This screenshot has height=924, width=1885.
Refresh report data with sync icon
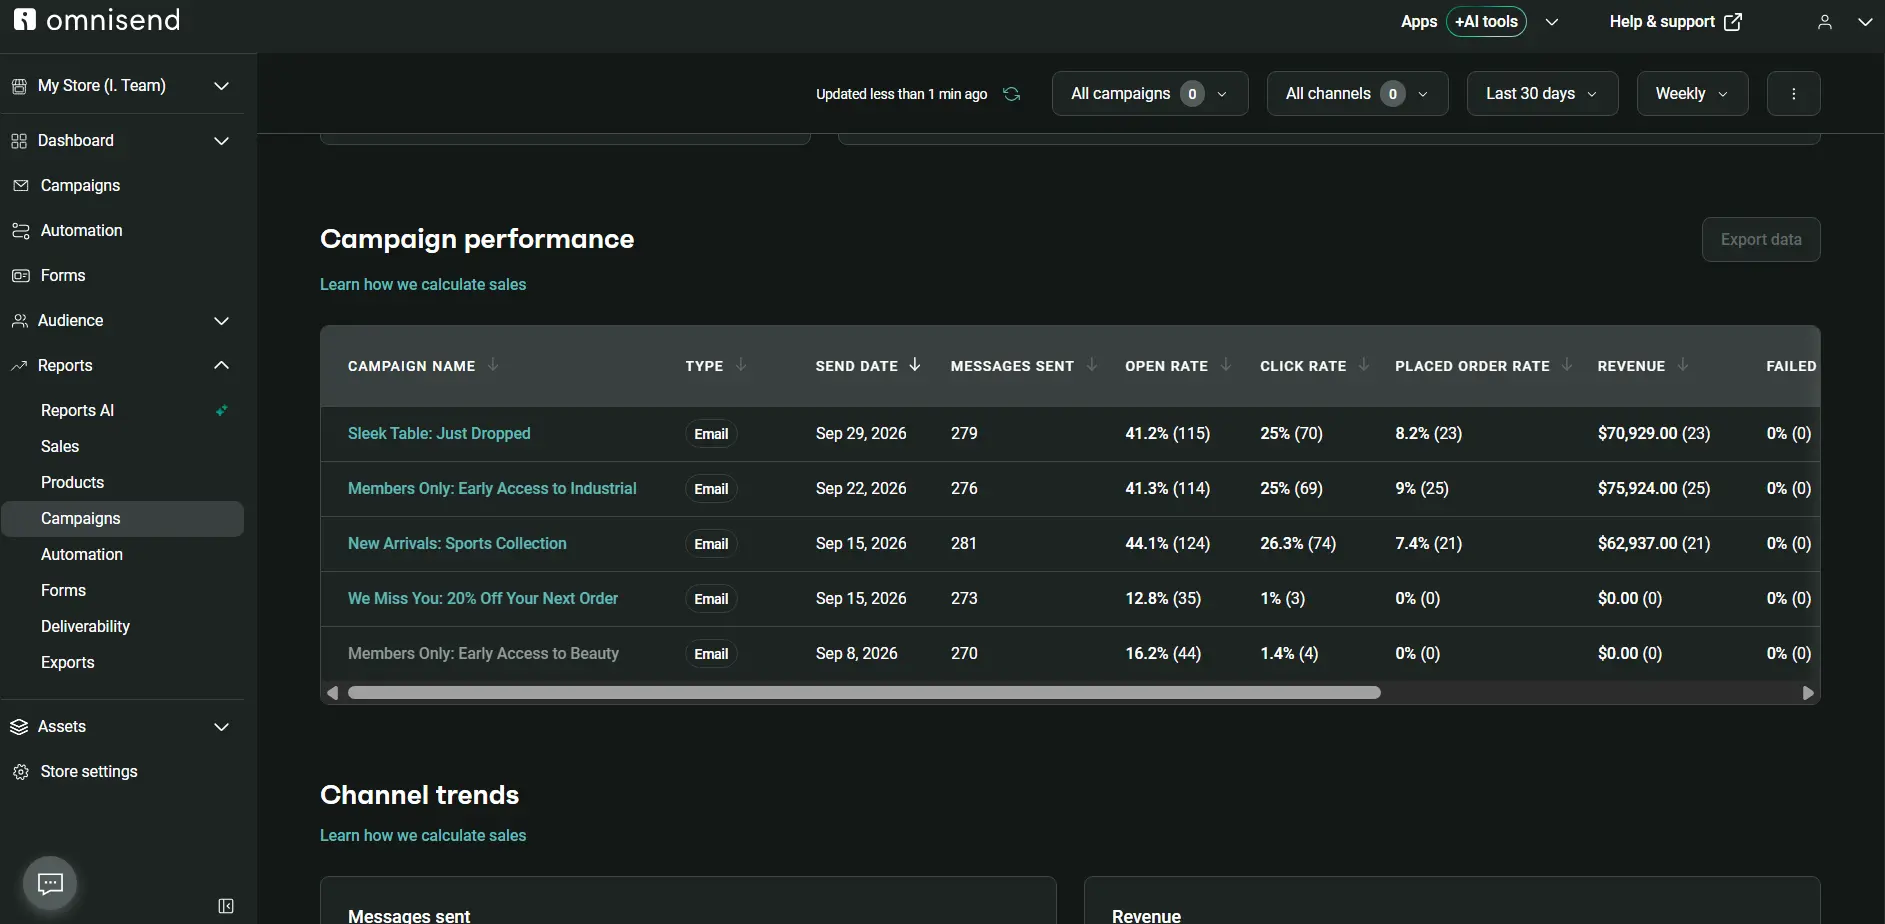[1012, 94]
